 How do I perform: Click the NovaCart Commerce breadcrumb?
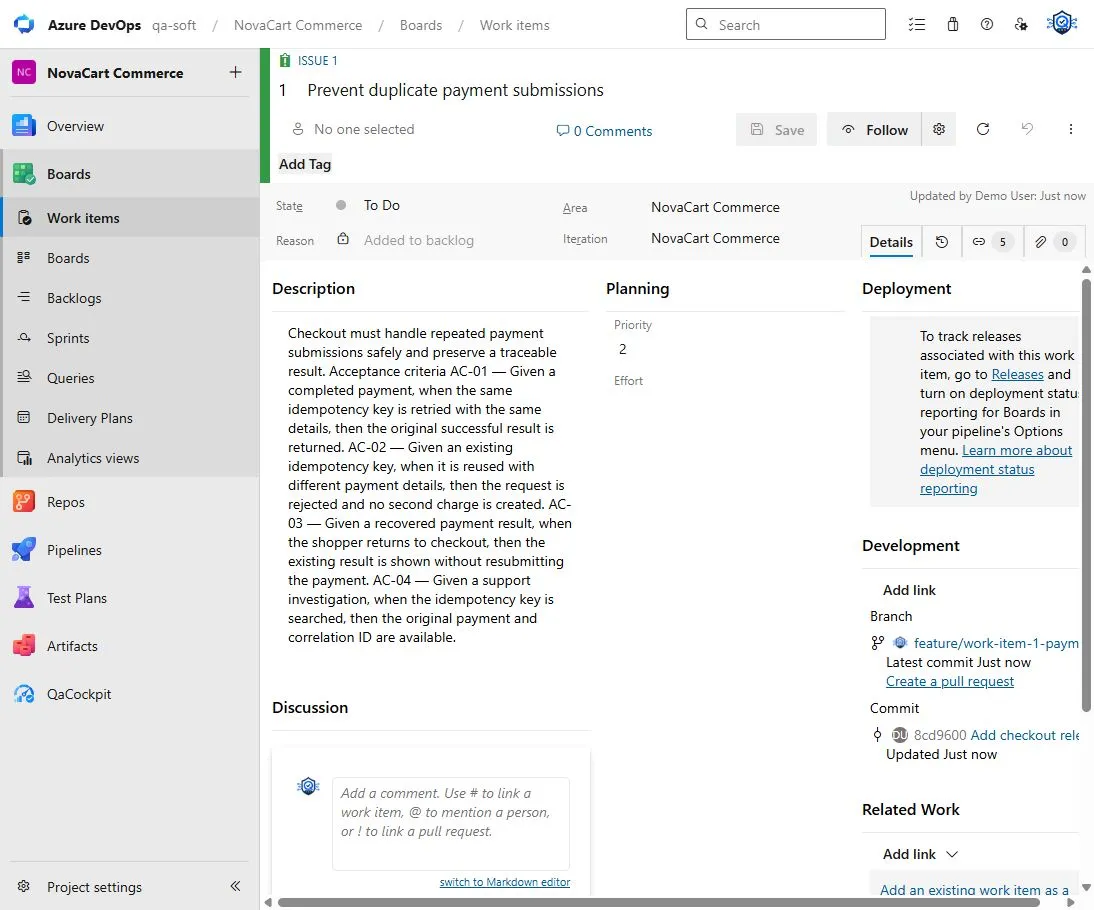point(298,25)
